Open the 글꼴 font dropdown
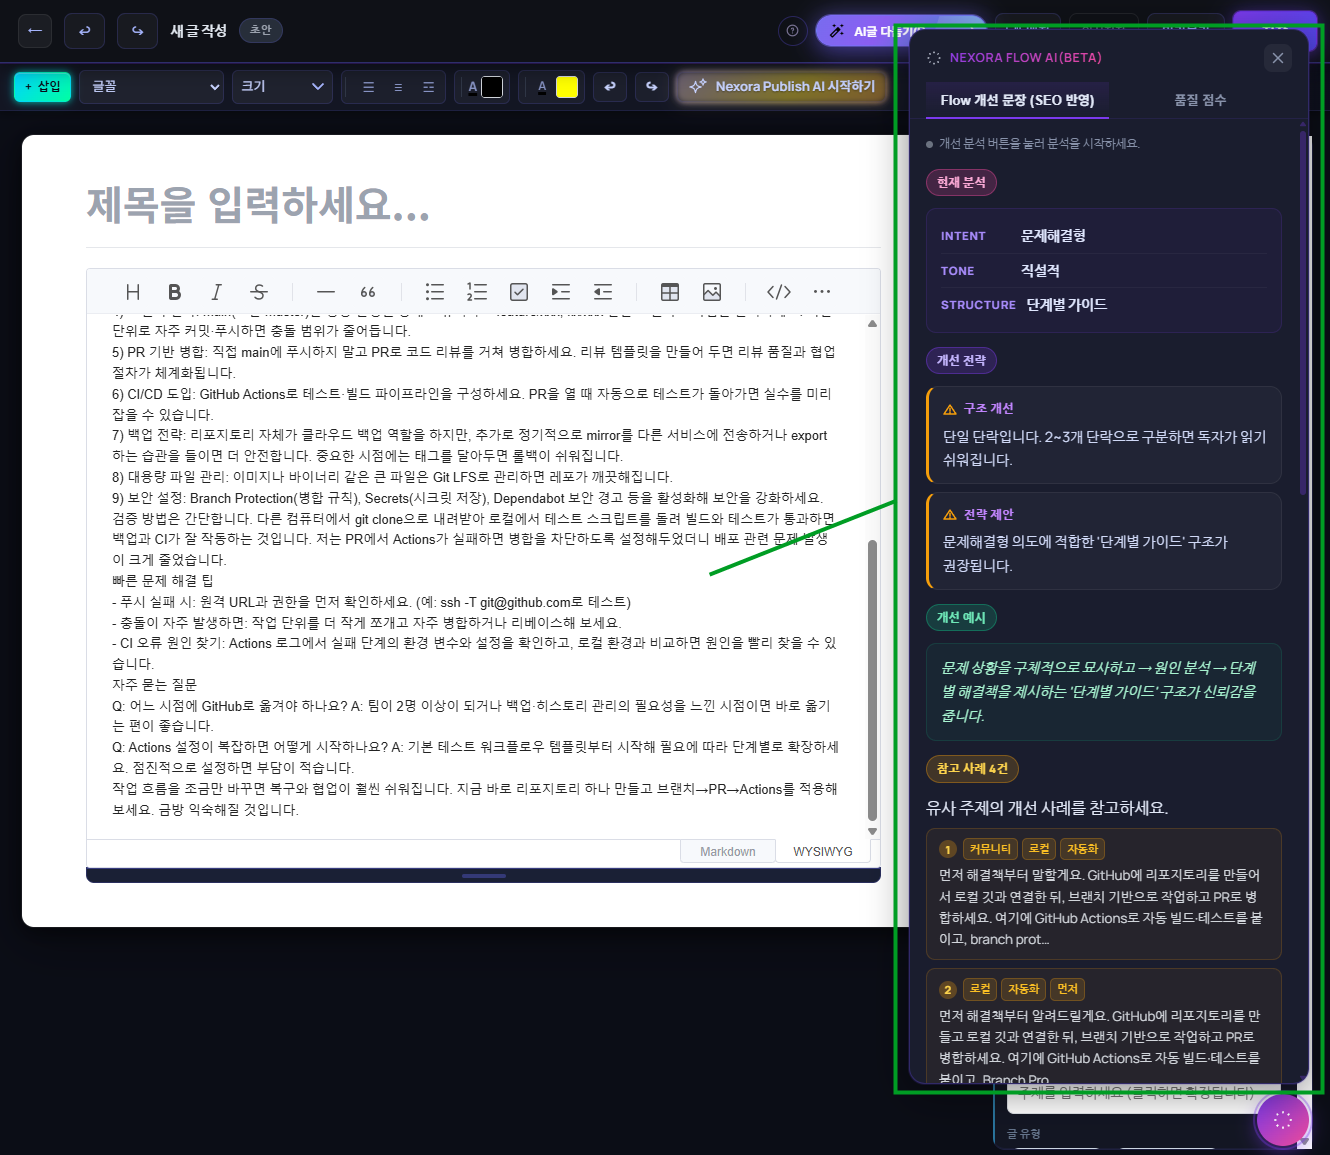Viewport: 1330px width, 1155px height. [153, 87]
